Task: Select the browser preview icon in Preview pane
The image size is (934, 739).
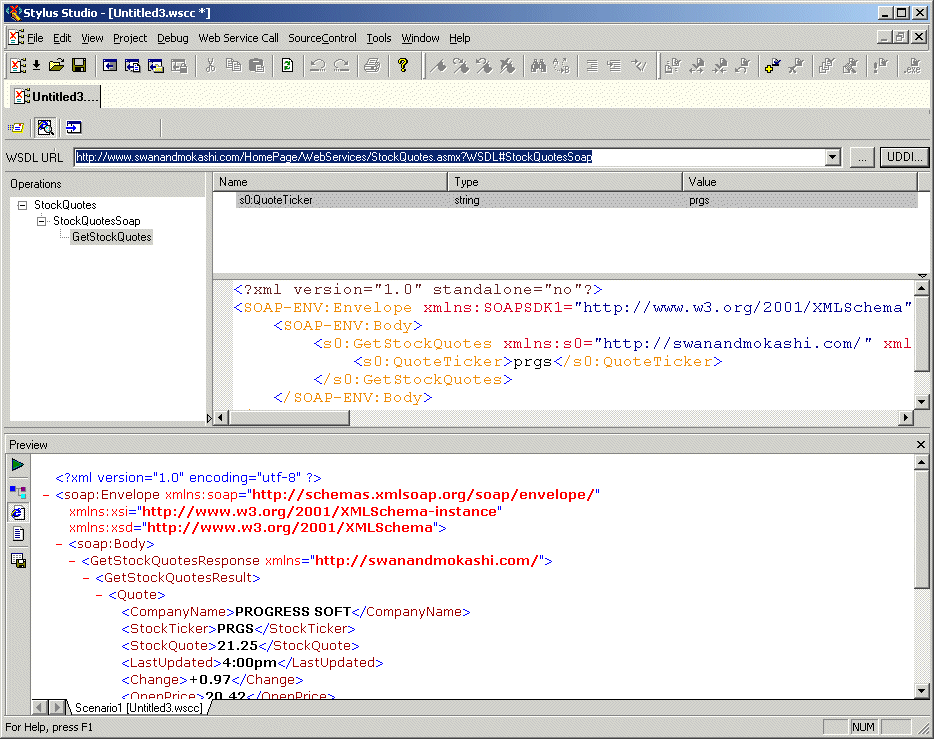Action: point(18,512)
